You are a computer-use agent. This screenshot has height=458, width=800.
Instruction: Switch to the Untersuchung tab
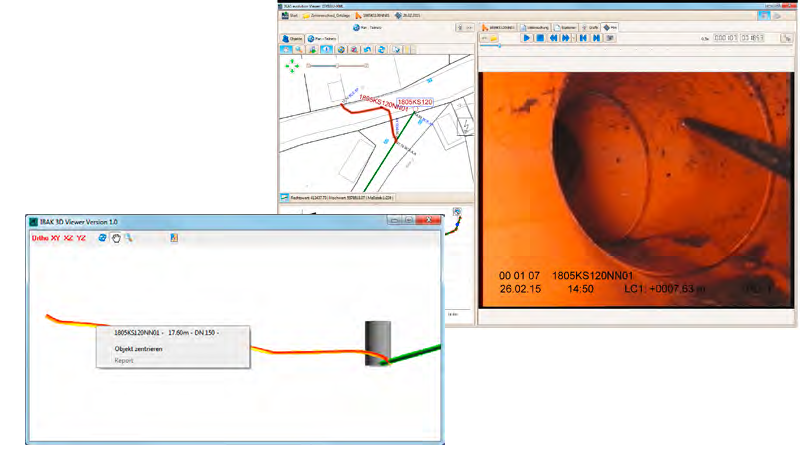(535, 27)
